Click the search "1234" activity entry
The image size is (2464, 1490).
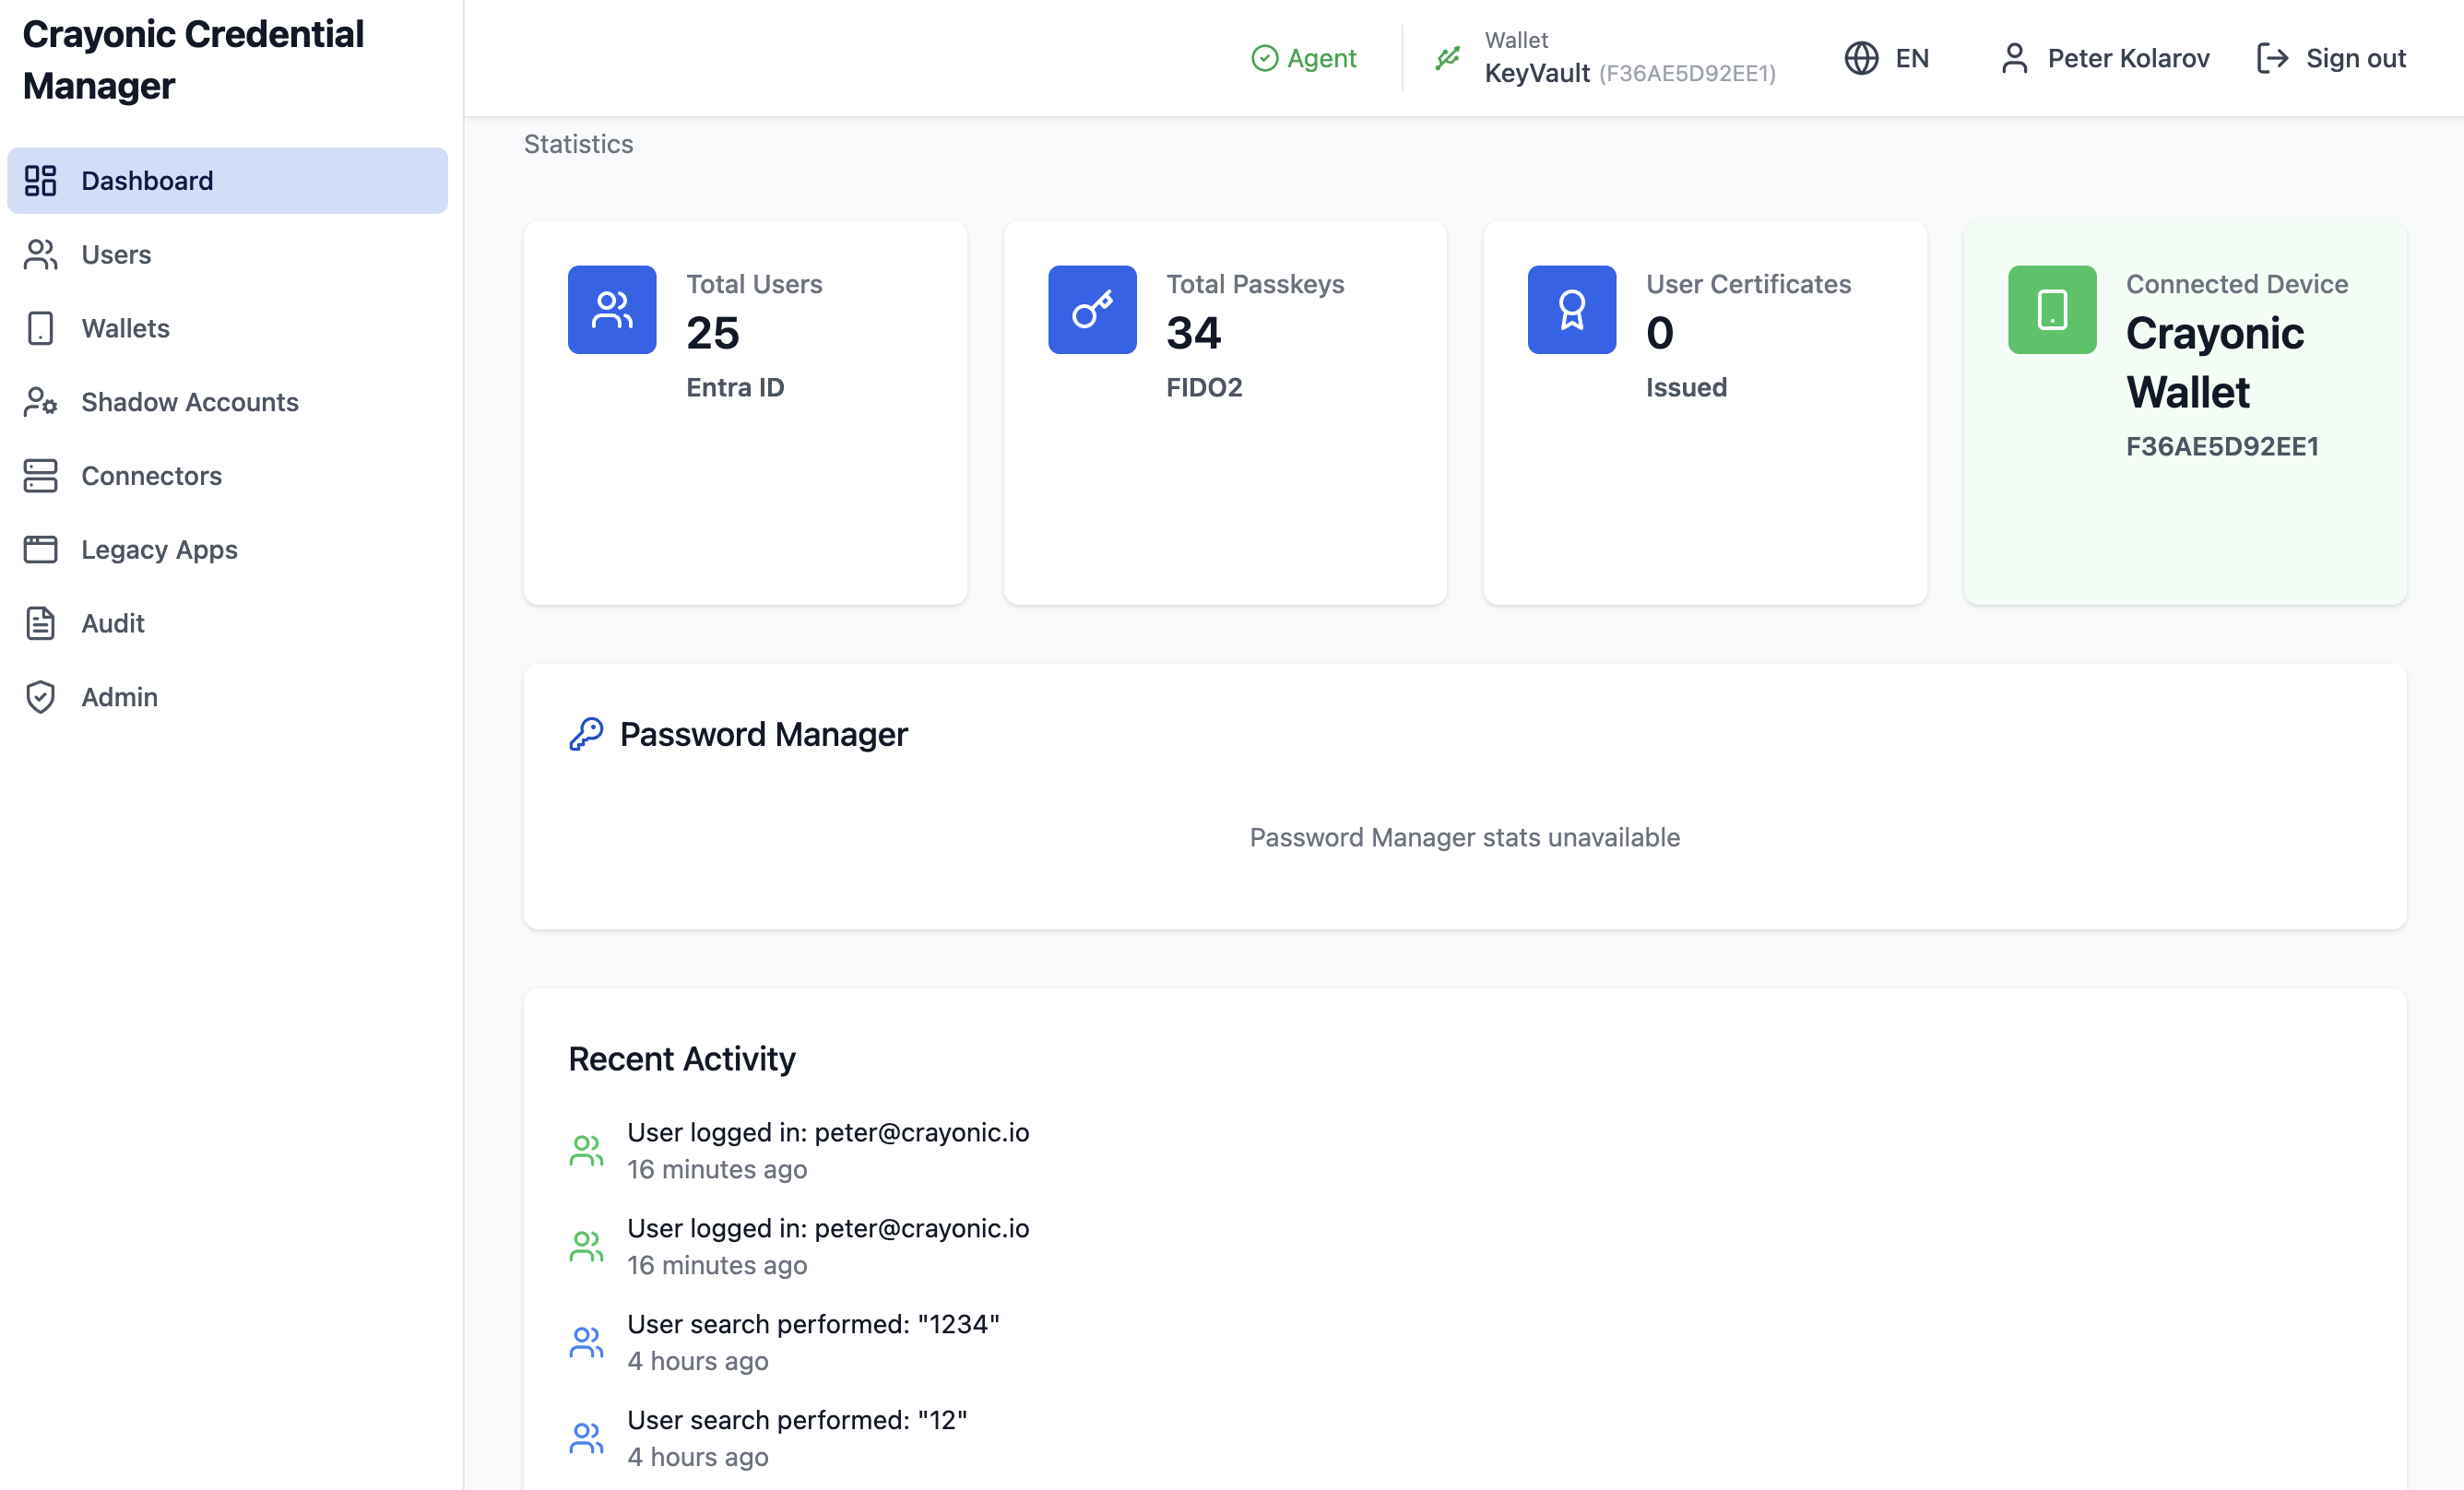coord(812,1324)
